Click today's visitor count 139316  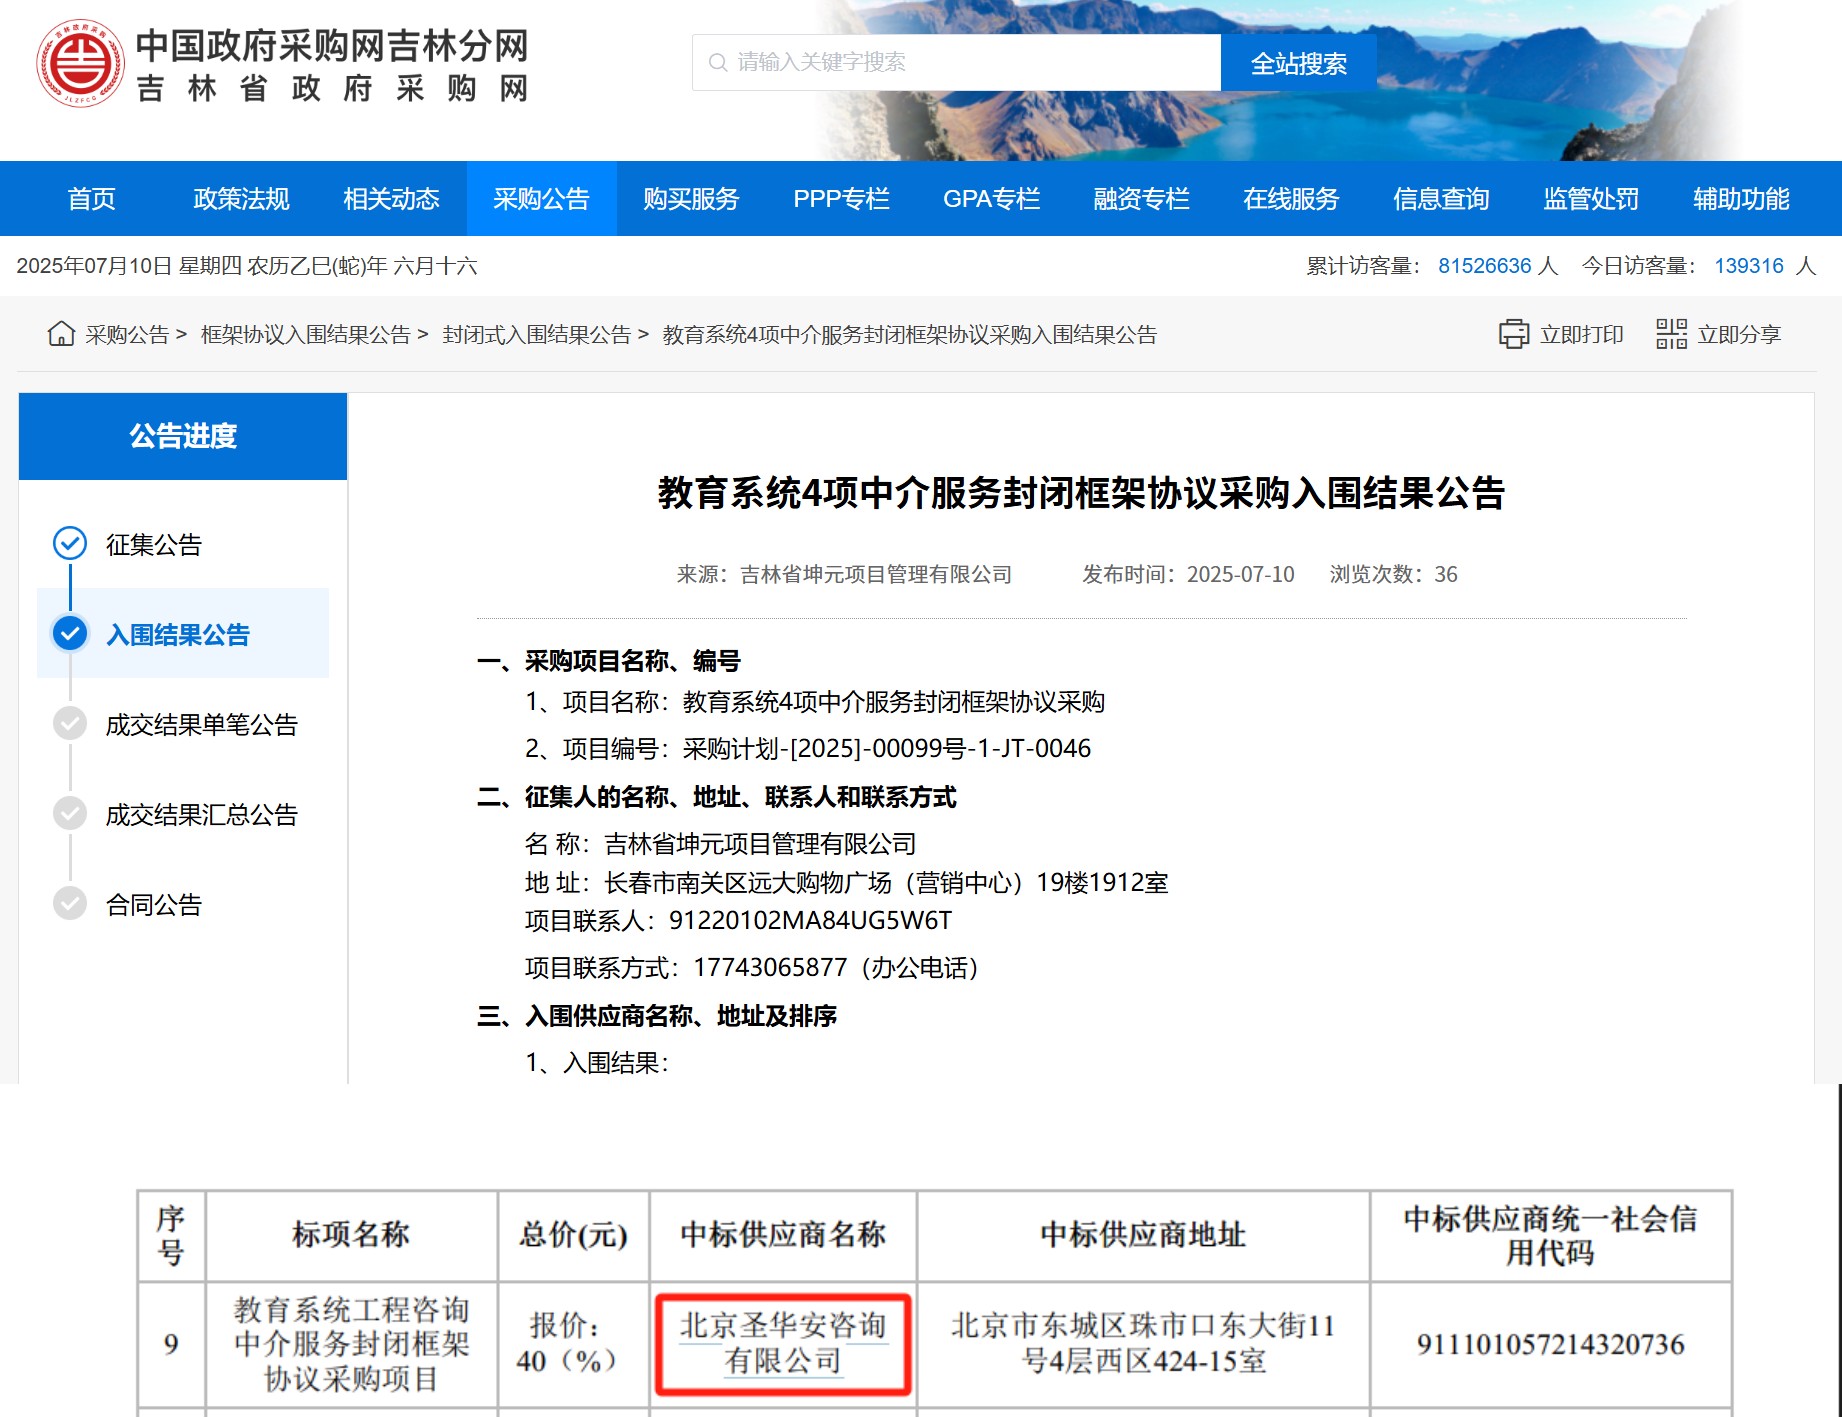pos(1749,266)
